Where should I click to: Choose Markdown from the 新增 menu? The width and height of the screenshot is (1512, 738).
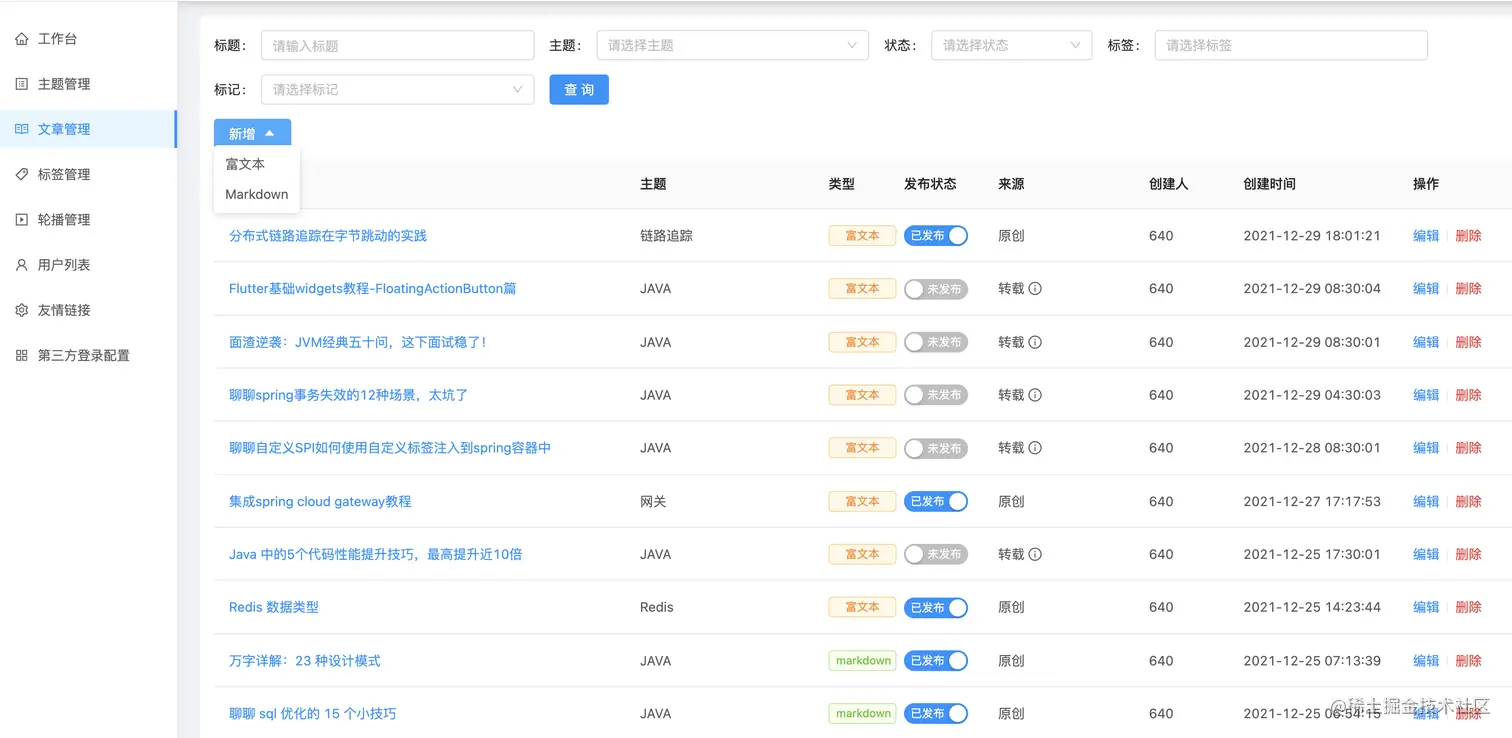(x=256, y=194)
